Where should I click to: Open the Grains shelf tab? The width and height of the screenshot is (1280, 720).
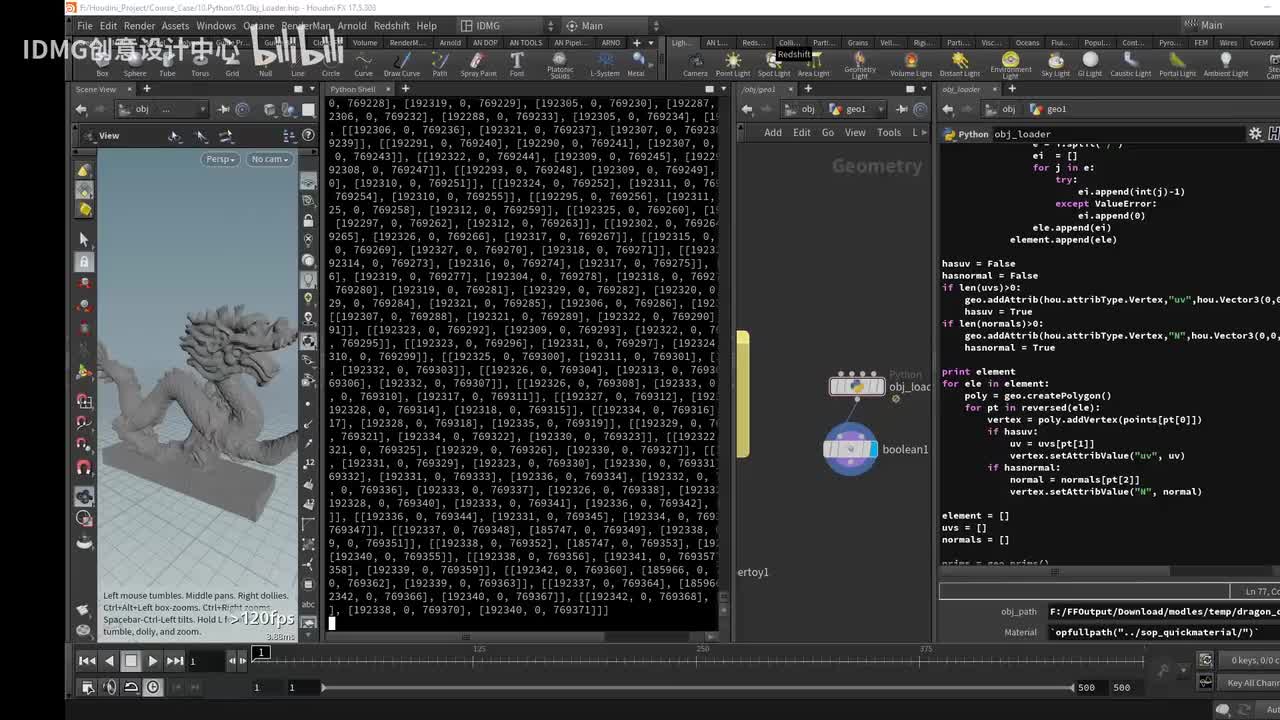click(x=858, y=43)
